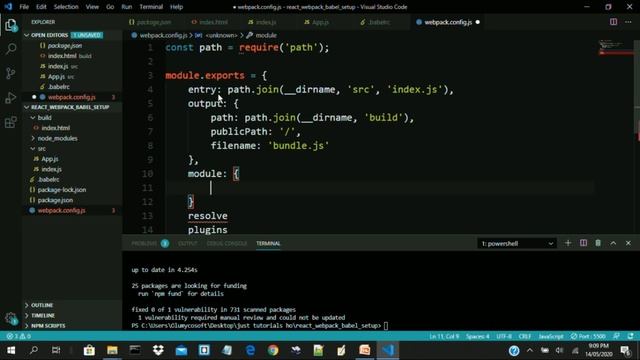Open Windows taskbar search
The image size is (640, 360).
tap(34, 350)
